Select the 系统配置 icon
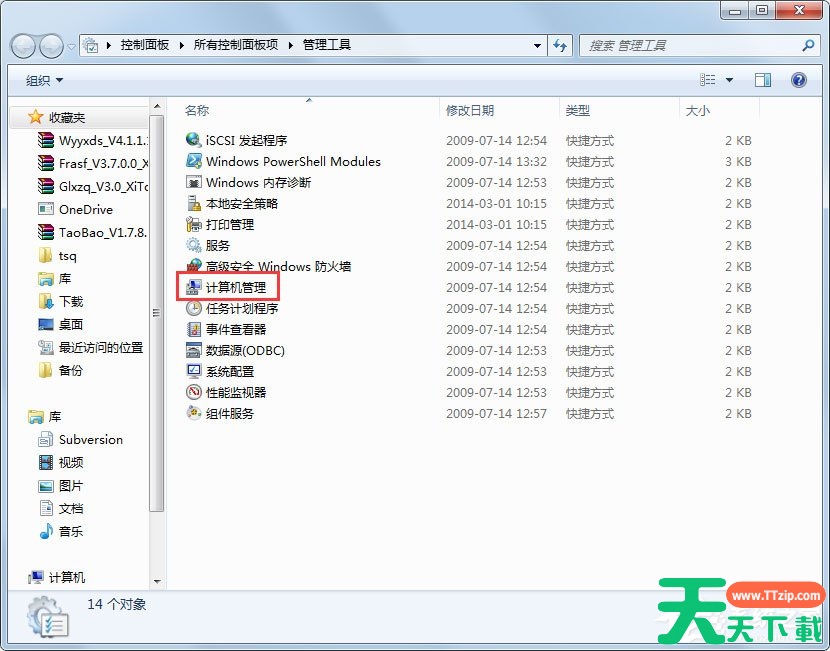Image resolution: width=830 pixels, height=651 pixels. pos(194,372)
